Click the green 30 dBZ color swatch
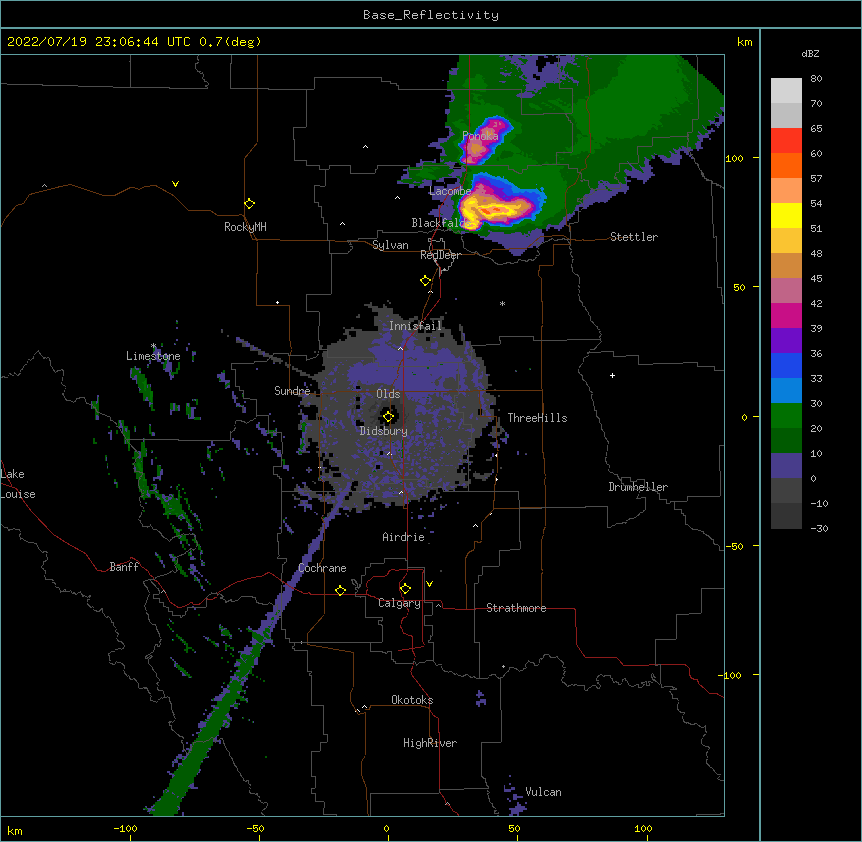The width and height of the screenshot is (862, 842). [786, 416]
